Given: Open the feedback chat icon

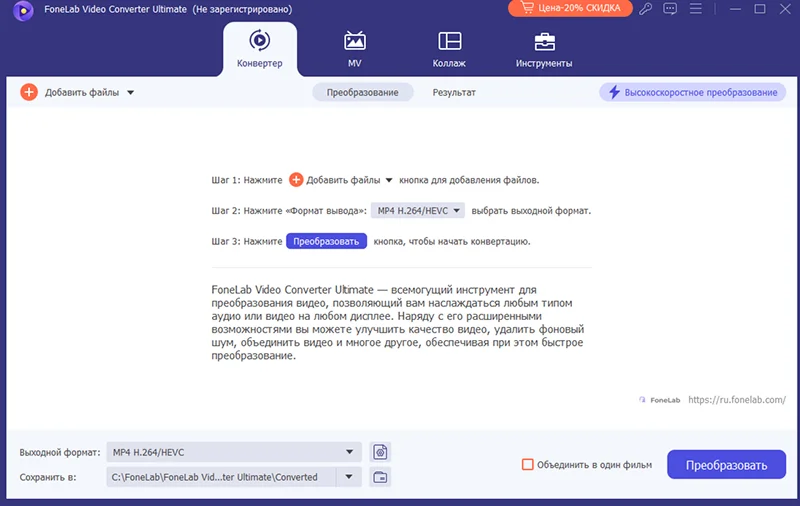Looking at the screenshot, I should click(670, 9).
